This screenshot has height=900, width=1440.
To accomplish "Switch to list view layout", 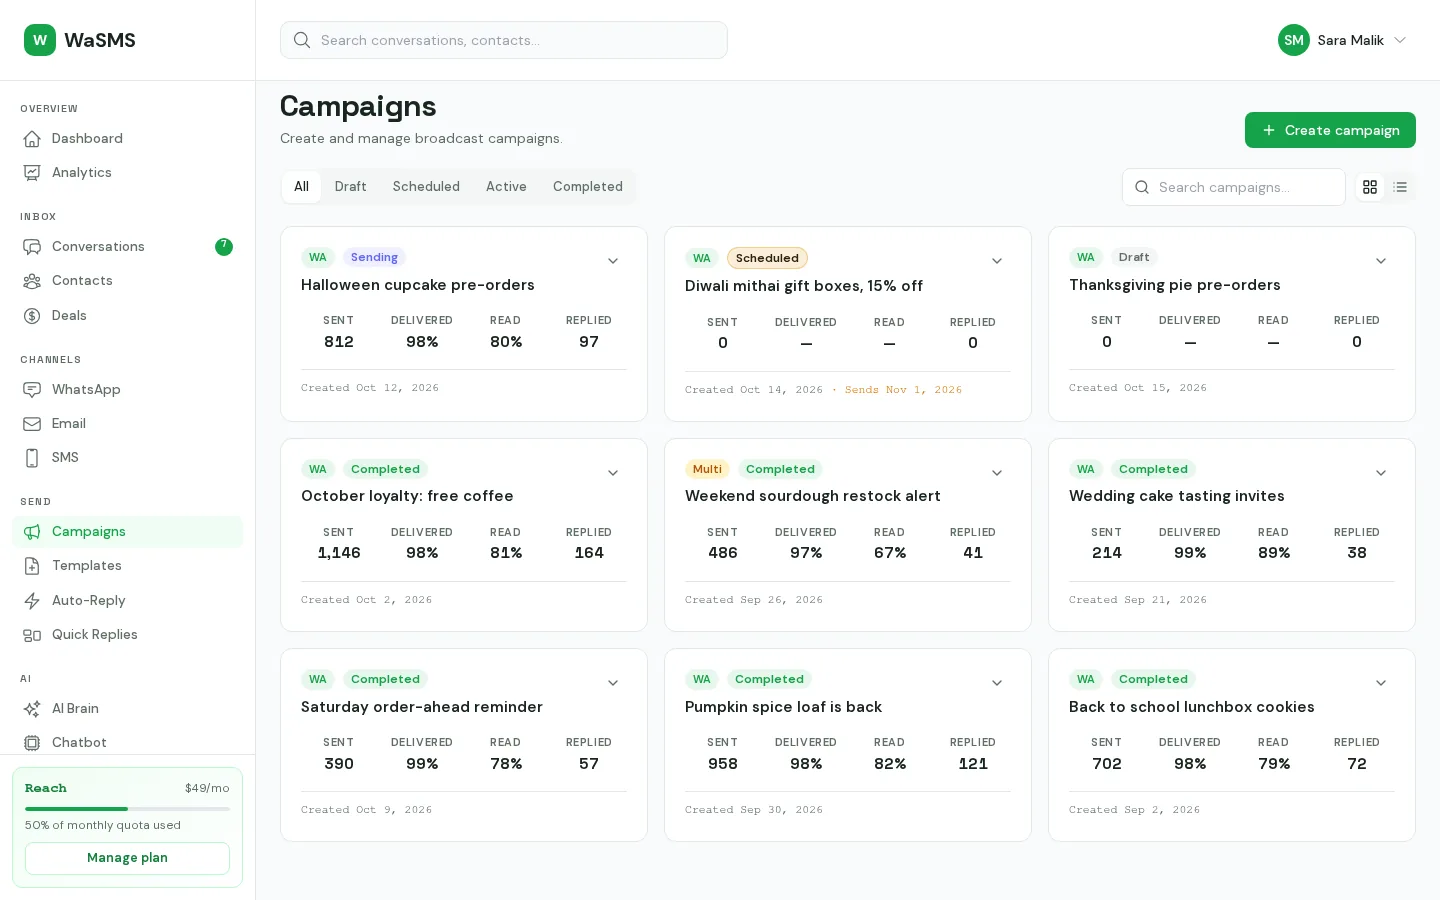I will tap(1400, 187).
